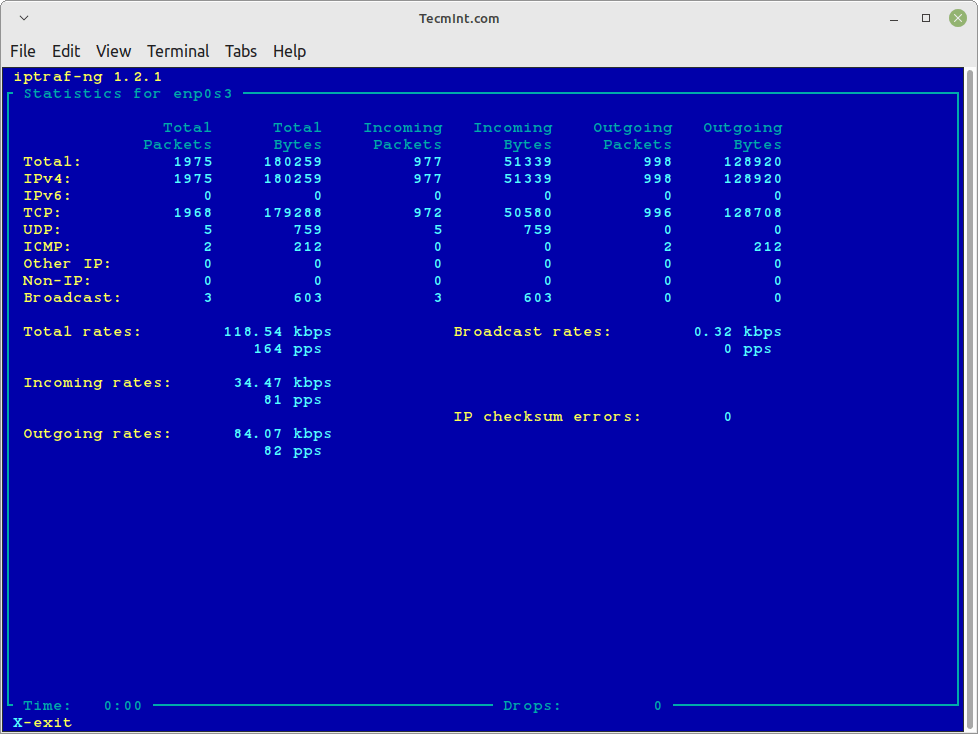Click the X-exit hint
Viewport: 978px width, 734px height.
[x=42, y=723]
